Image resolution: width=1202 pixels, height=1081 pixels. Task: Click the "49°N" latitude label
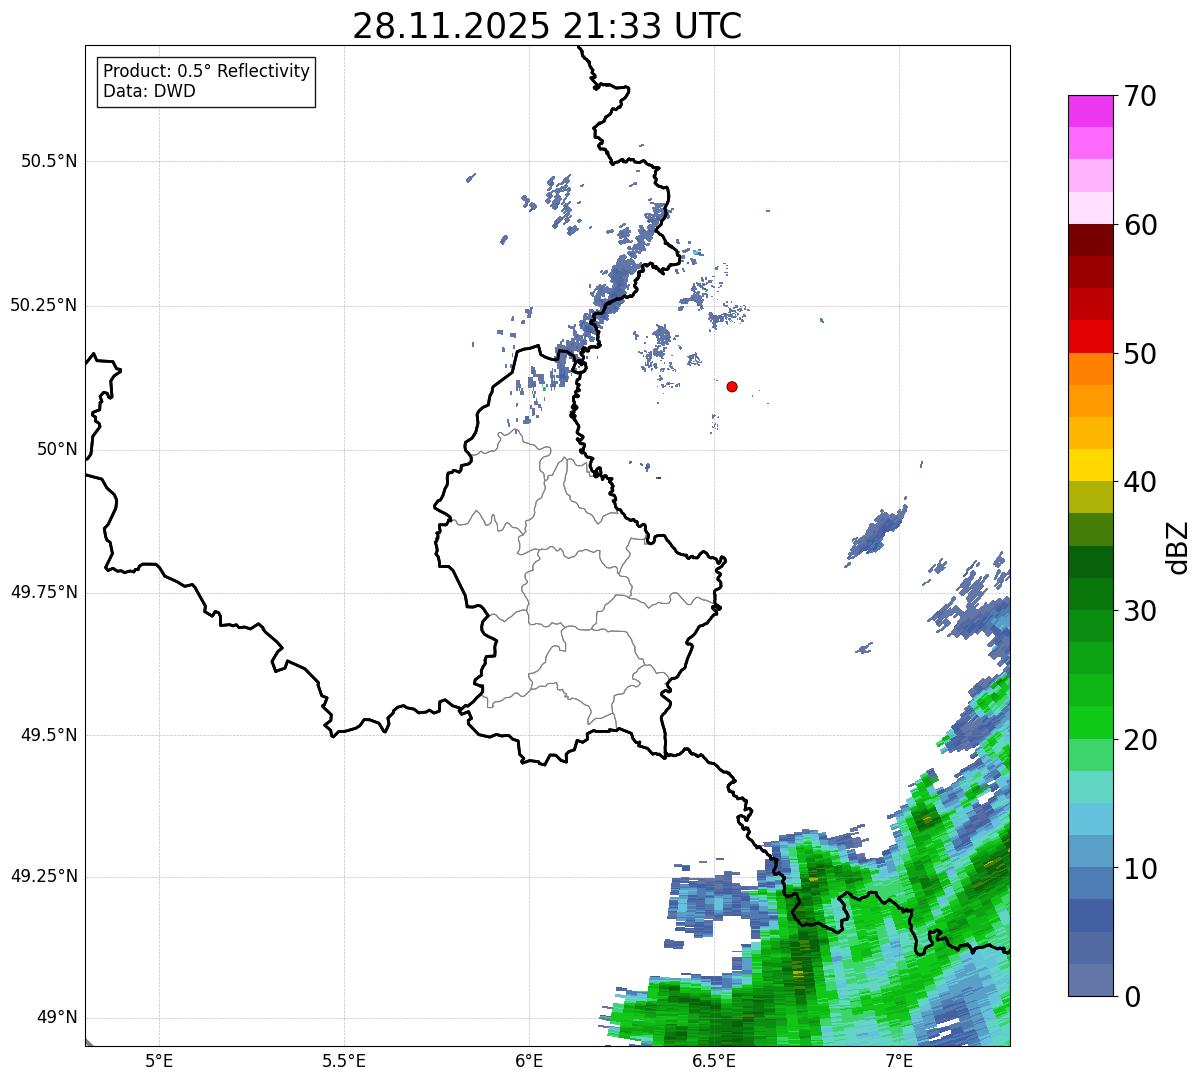coord(57,1018)
